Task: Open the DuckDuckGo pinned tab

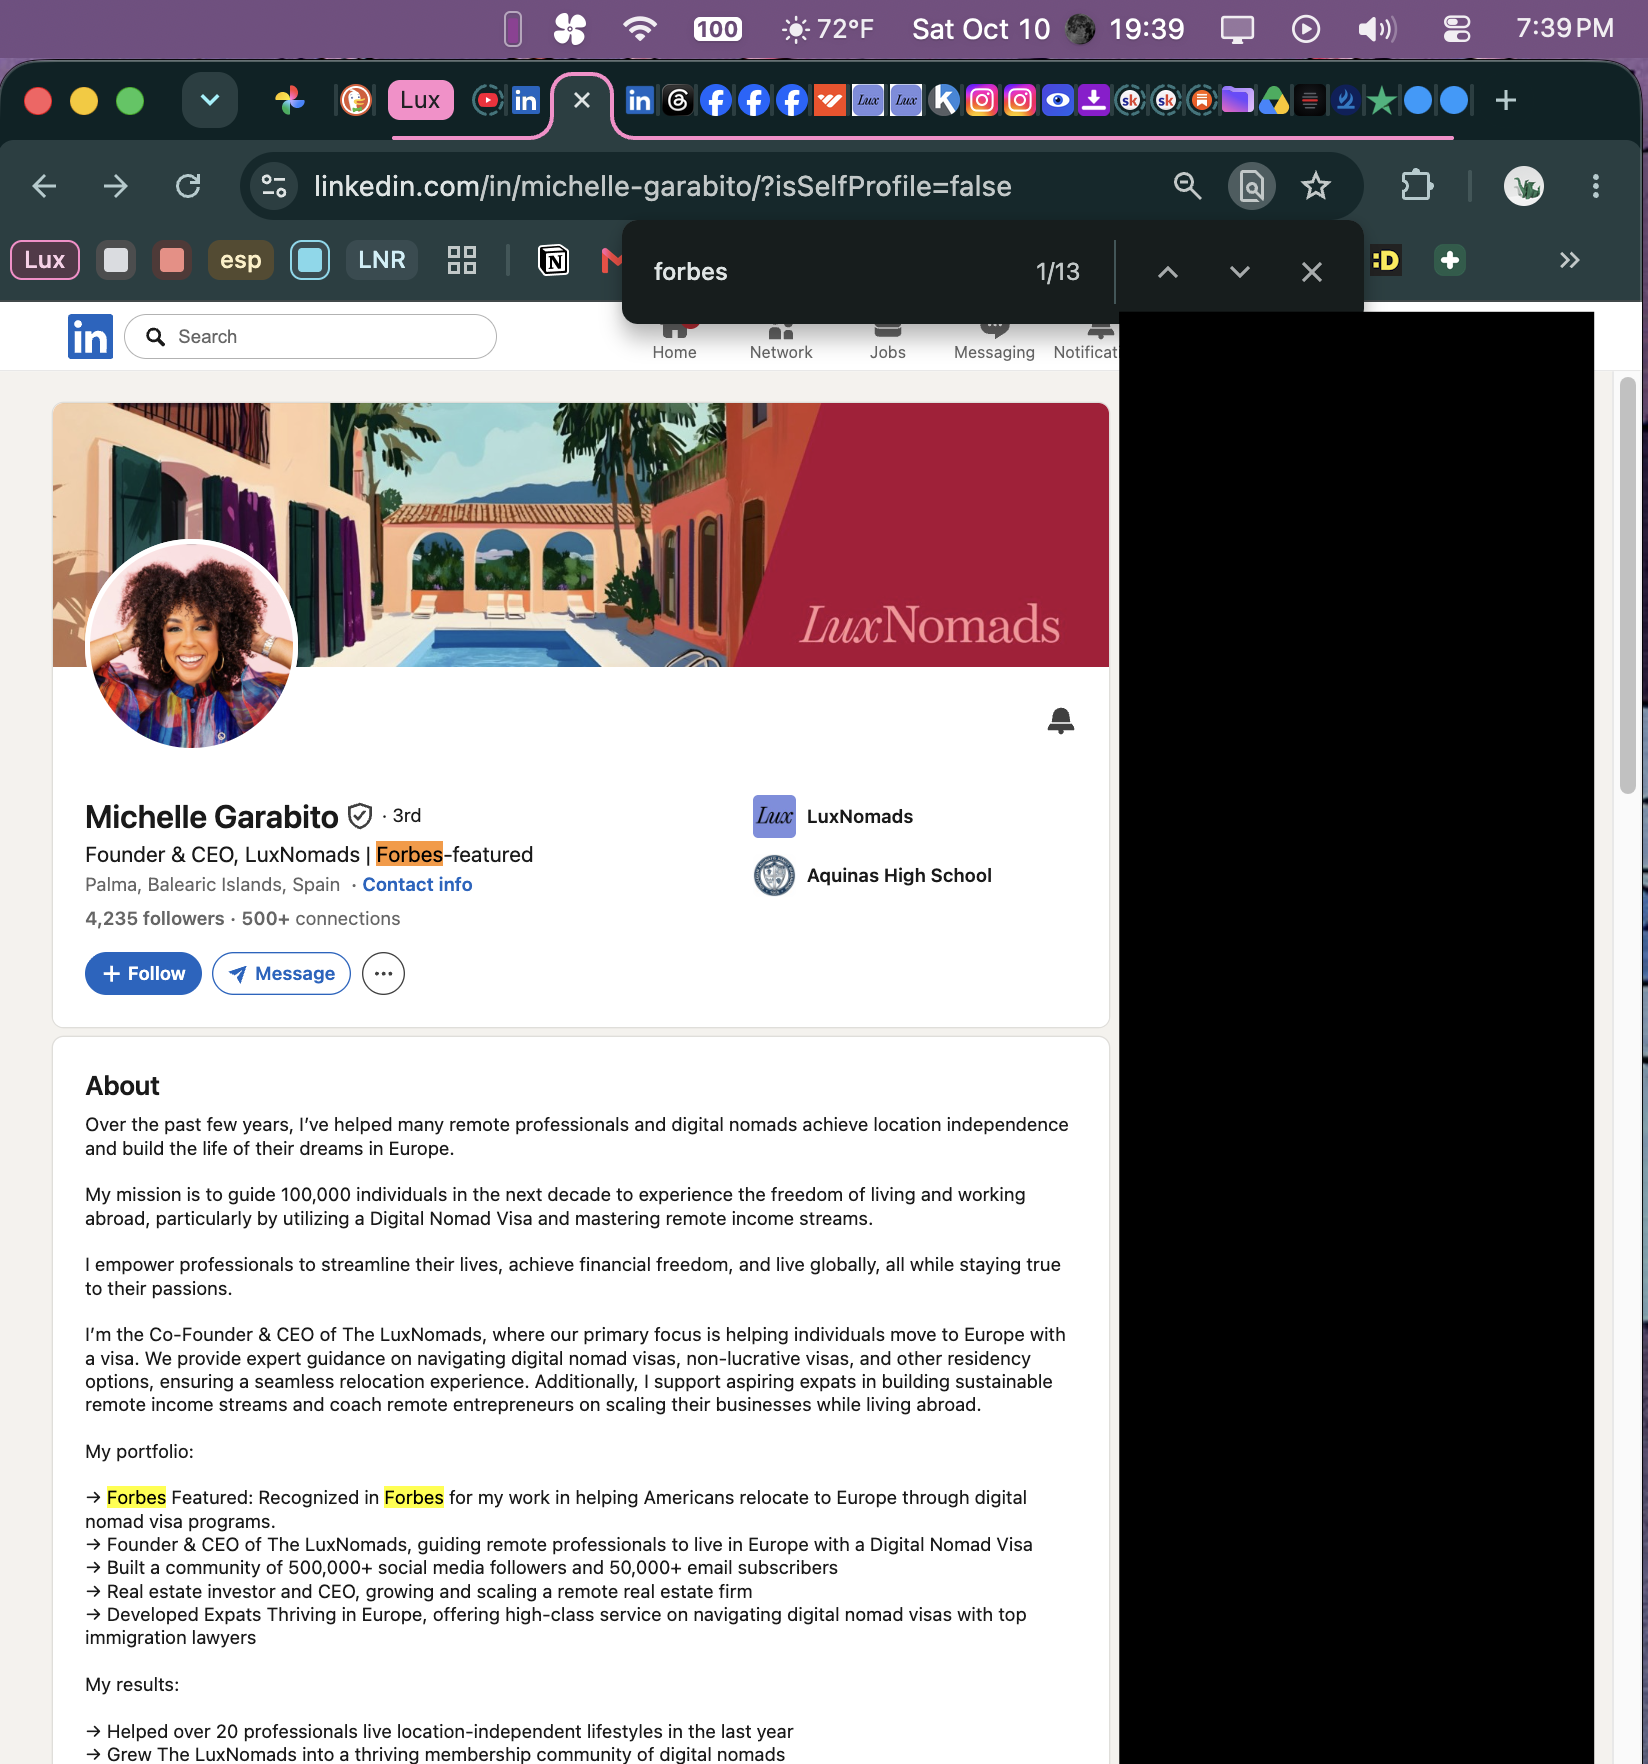Action: point(356,100)
